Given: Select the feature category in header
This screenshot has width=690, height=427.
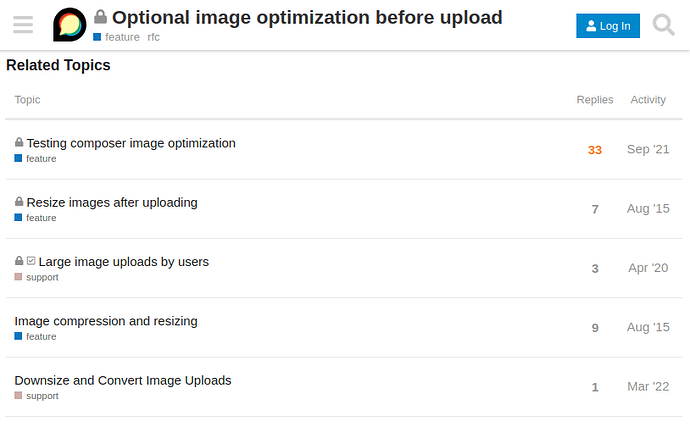Looking at the screenshot, I should coord(117,37).
